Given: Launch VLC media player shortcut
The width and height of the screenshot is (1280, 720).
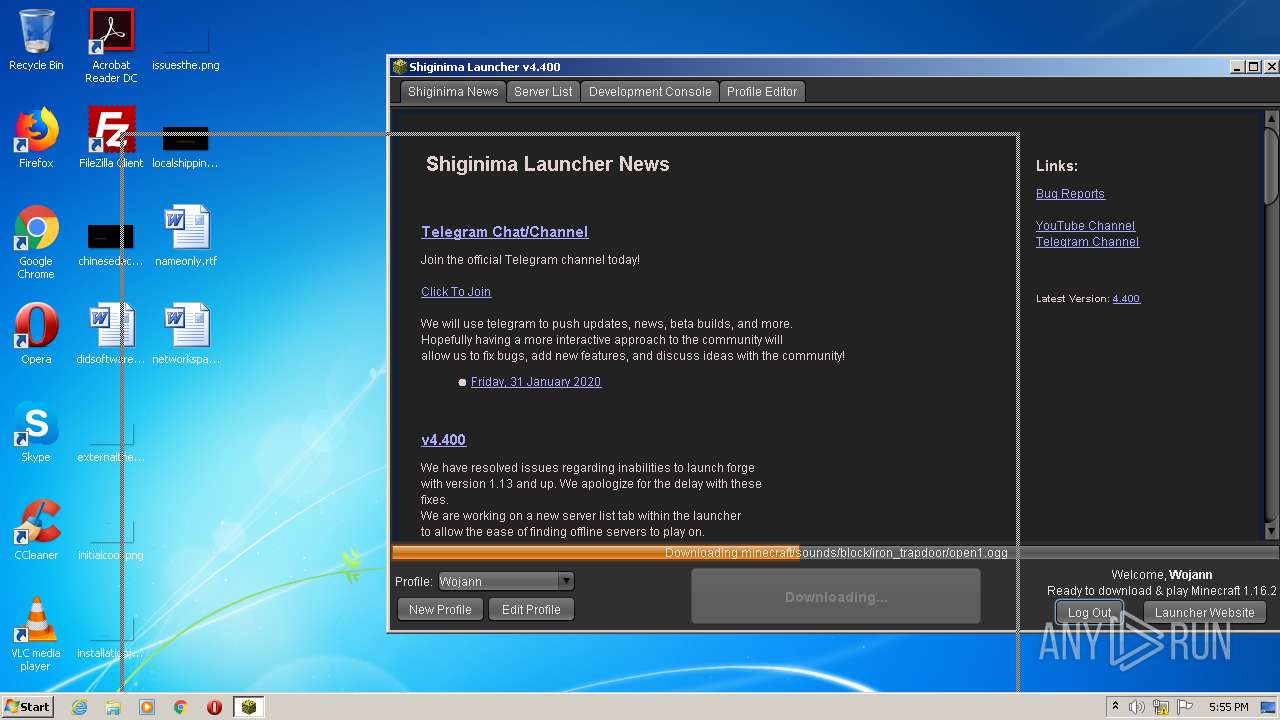Looking at the screenshot, I should tap(36, 635).
